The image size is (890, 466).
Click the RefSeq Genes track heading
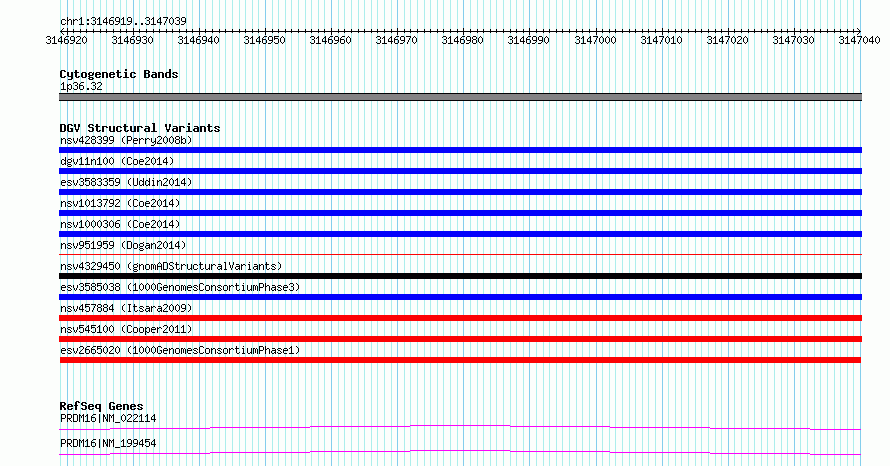(x=101, y=406)
